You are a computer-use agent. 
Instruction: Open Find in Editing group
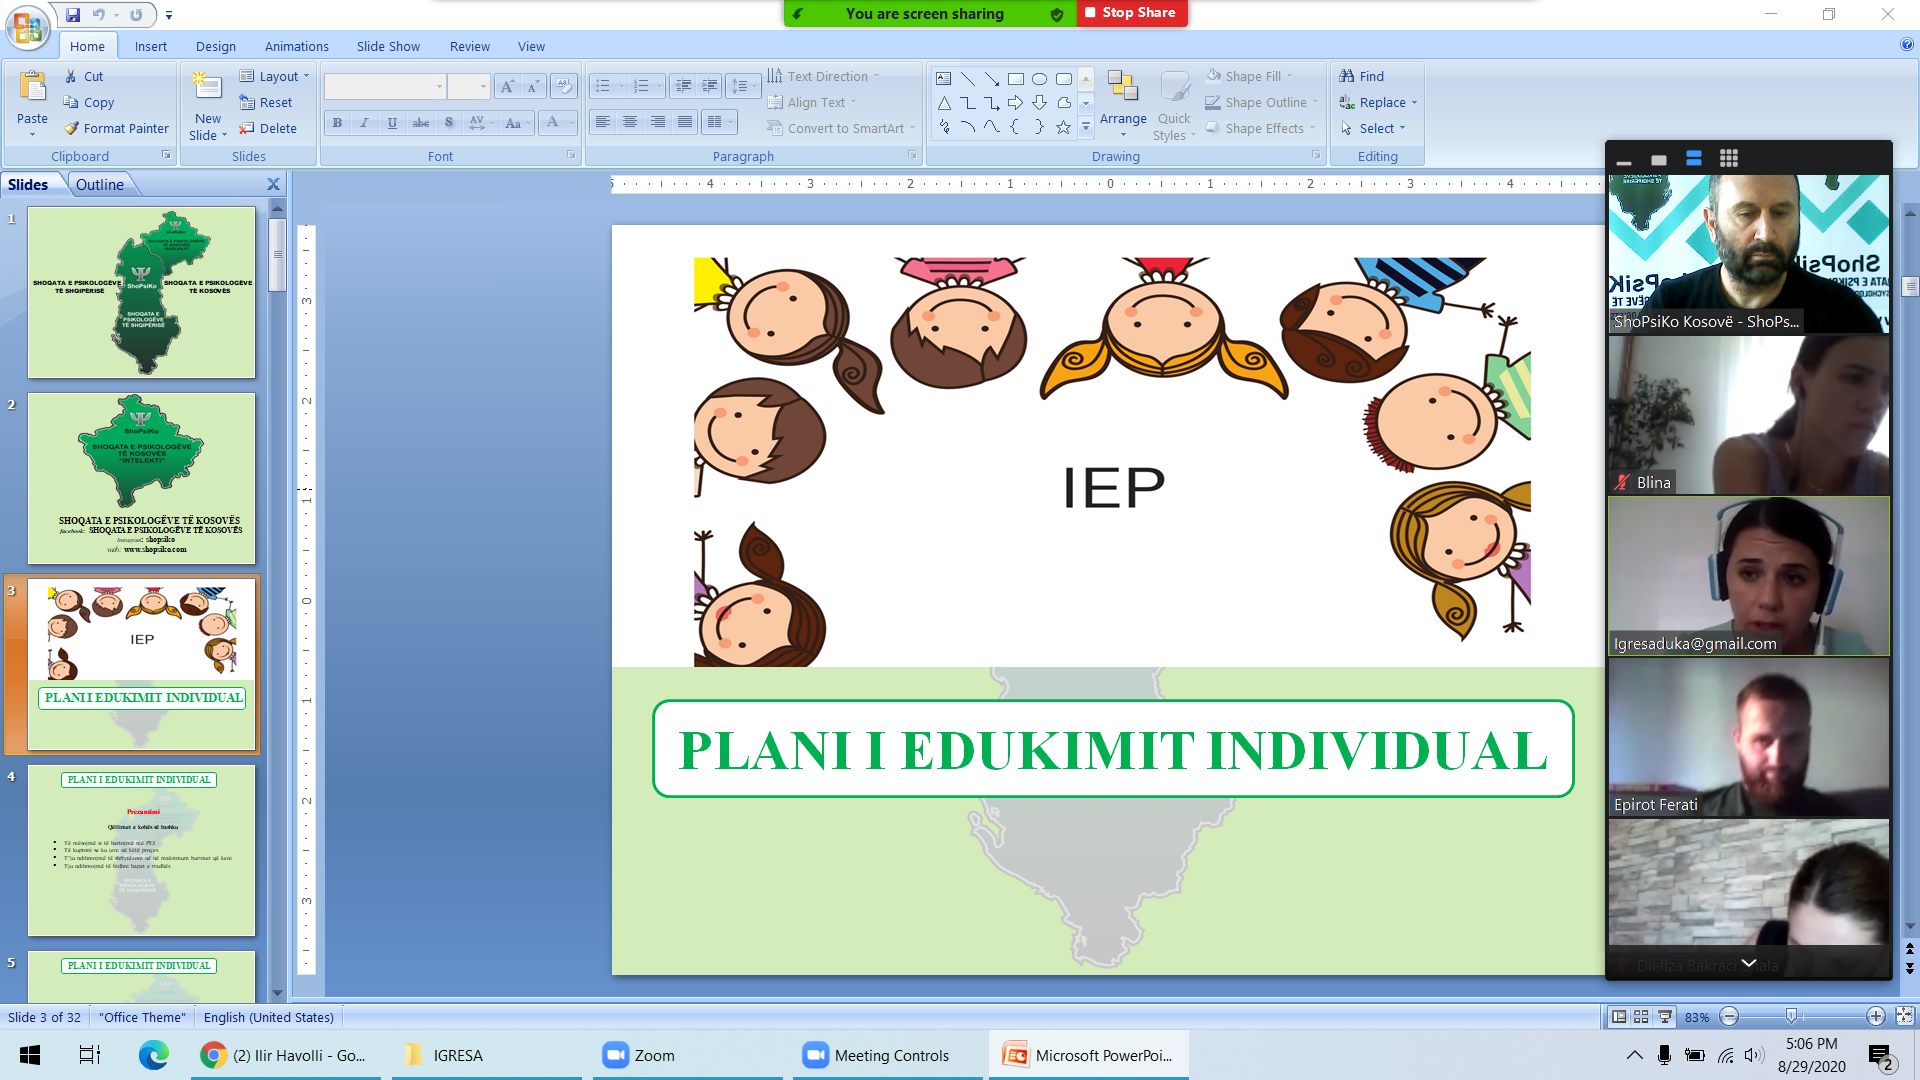(1361, 76)
